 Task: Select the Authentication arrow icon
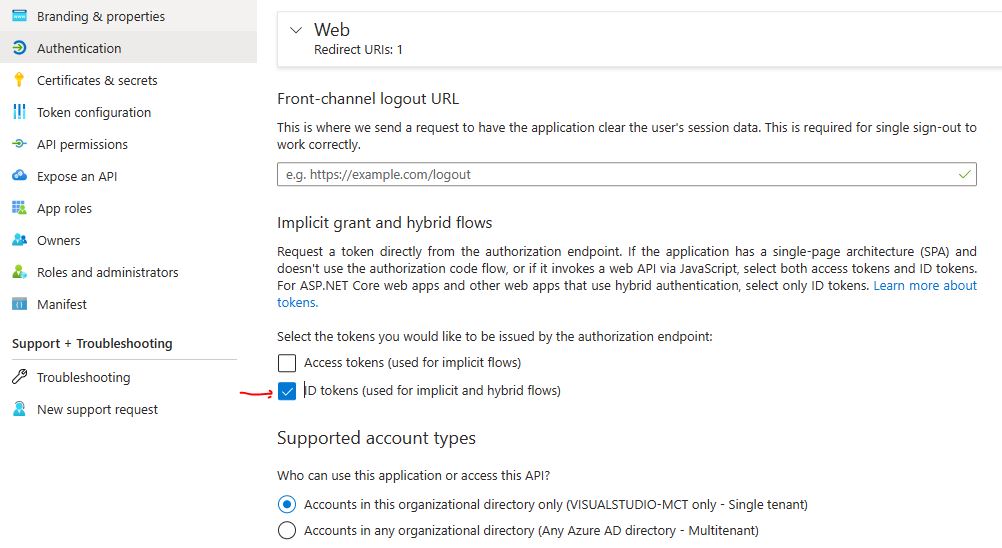point(19,48)
